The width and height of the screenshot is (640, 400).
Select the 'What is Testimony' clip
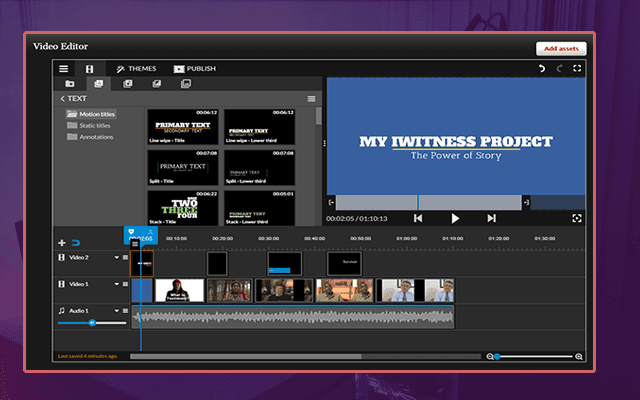[180, 290]
